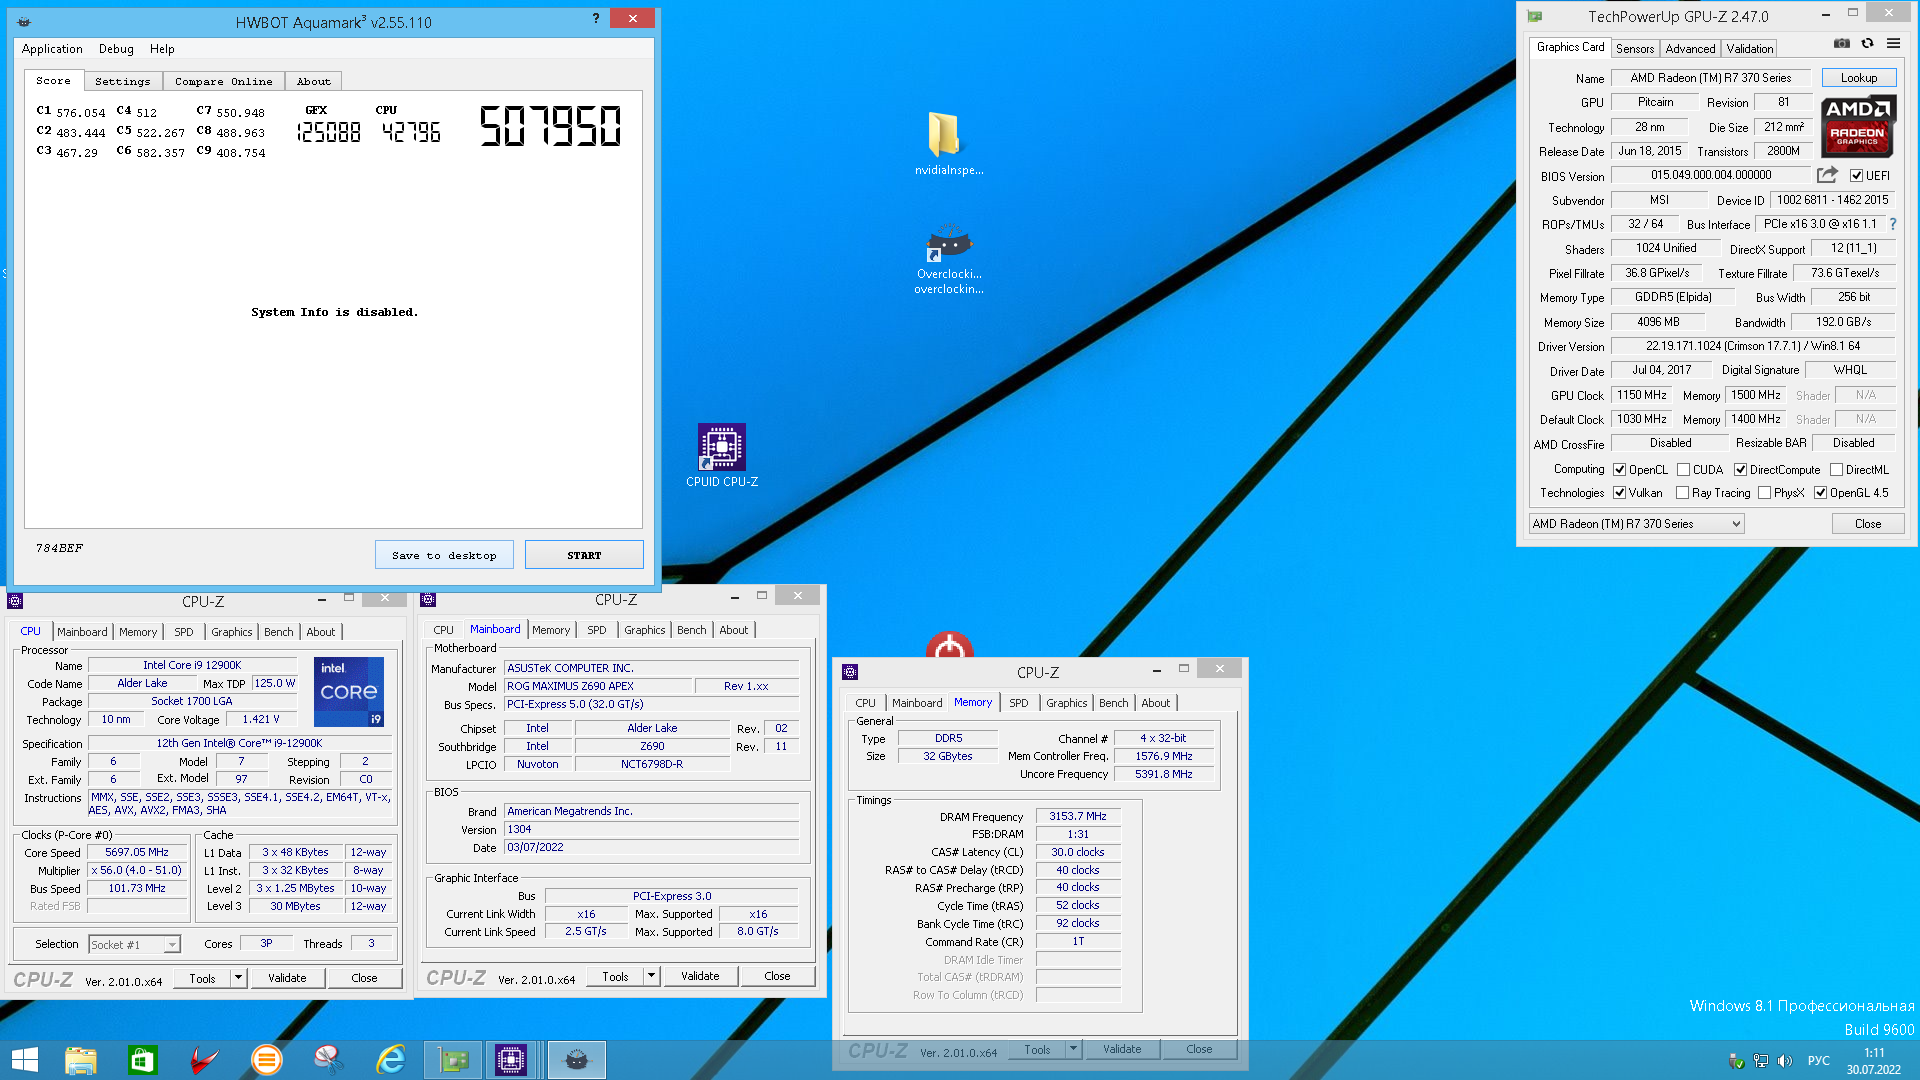1920x1080 pixels.
Task: Switch to HWBOT Aquamark taskbar button
Action: [x=576, y=1060]
